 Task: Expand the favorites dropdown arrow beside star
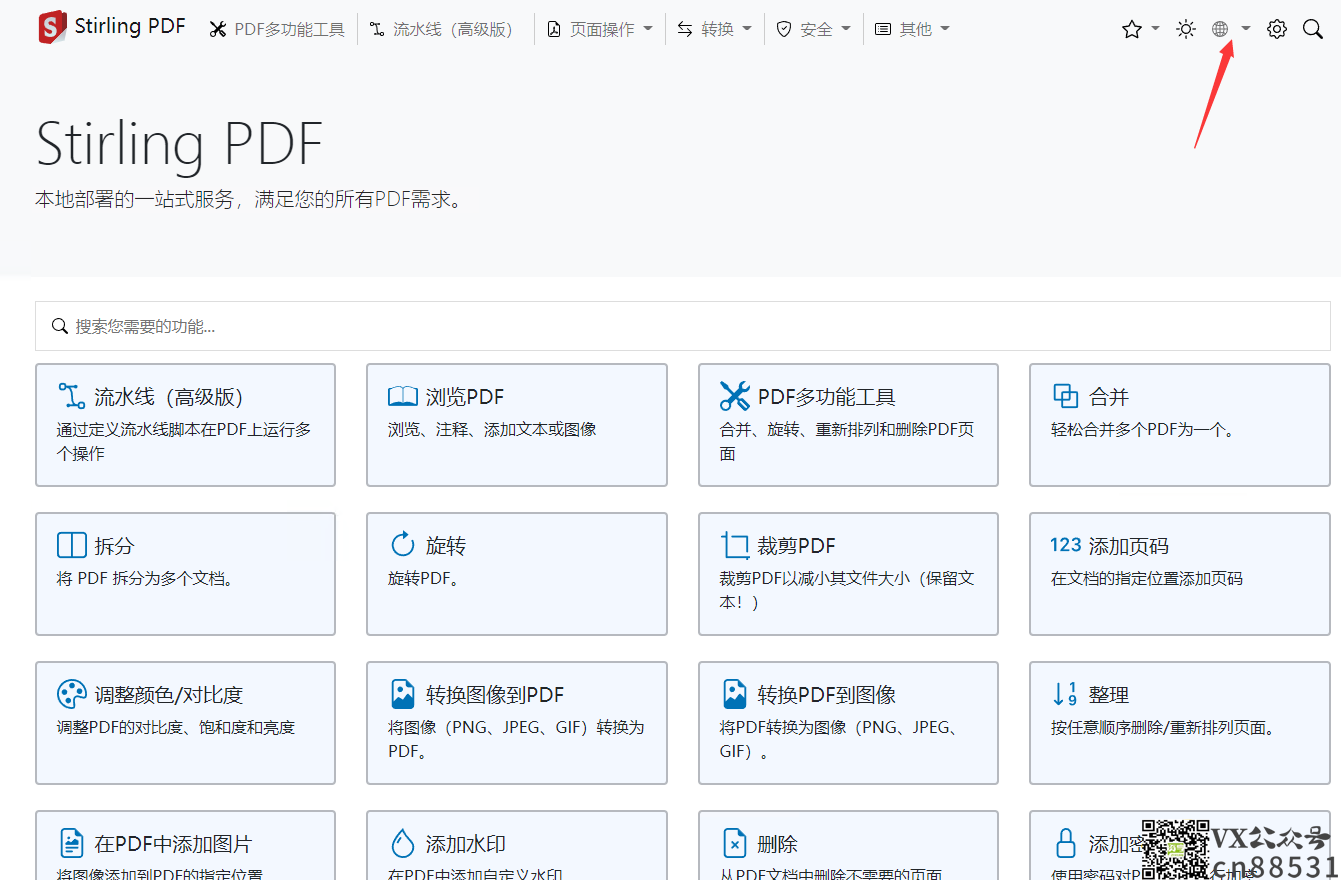[x=1155, y=29]
